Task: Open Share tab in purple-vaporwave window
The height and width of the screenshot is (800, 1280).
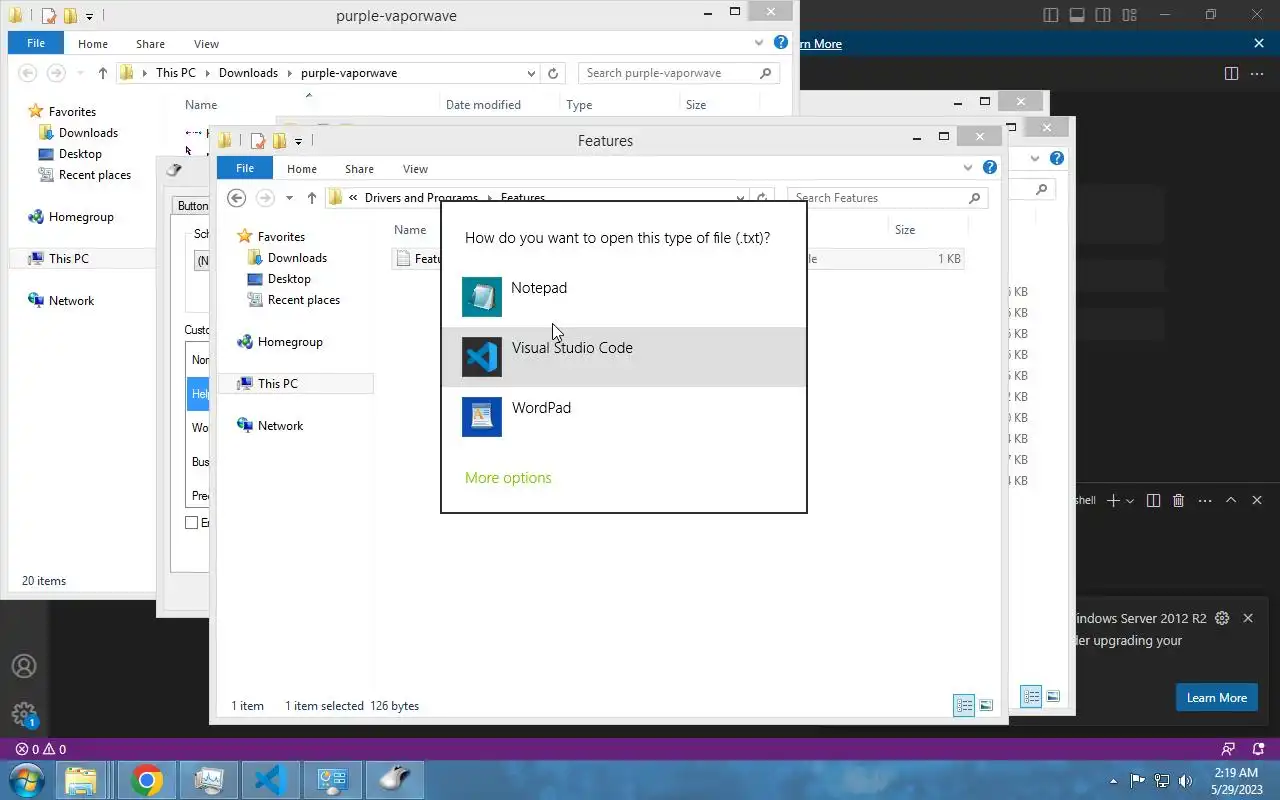Action: tap(151, 44)
